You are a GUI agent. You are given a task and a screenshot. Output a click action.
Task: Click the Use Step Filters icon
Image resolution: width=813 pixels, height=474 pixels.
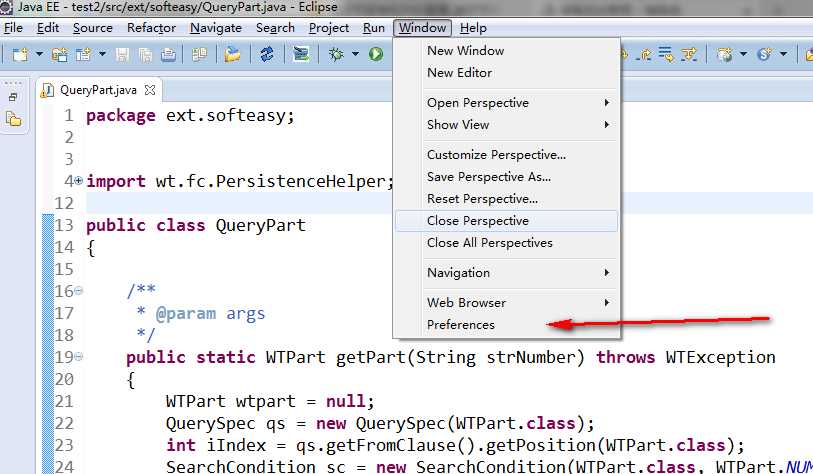pyautogui.click(x=689, y=54)
